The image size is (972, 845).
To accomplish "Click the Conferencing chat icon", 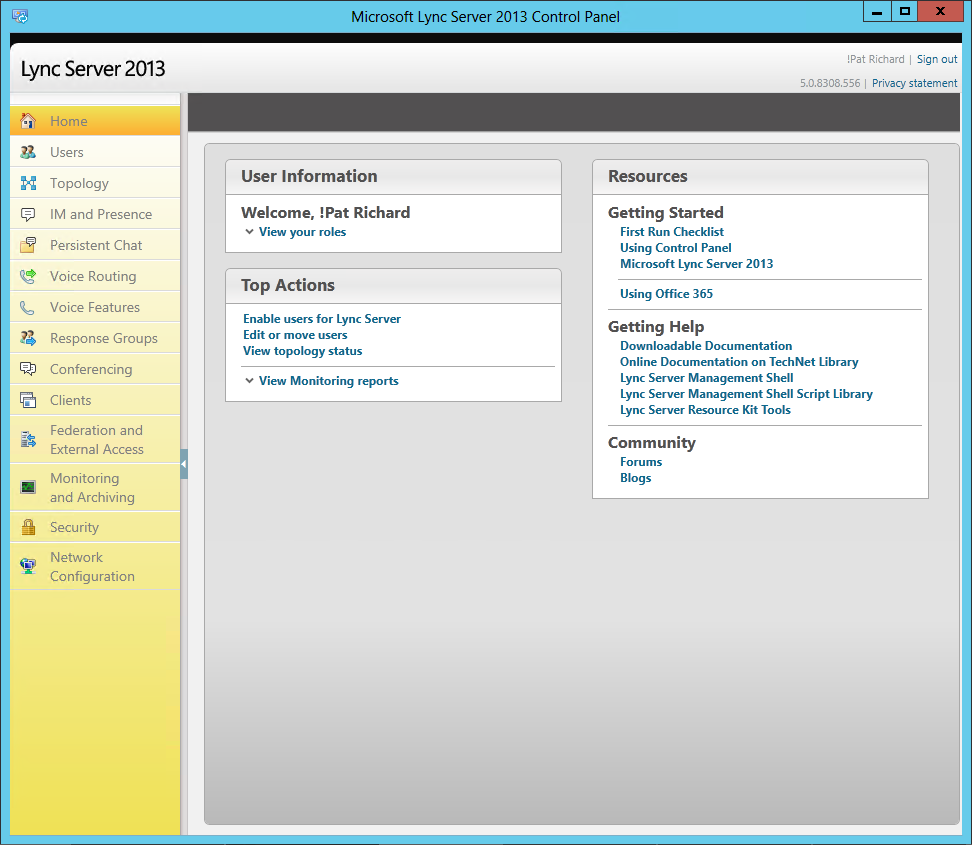I will [28, 369].
